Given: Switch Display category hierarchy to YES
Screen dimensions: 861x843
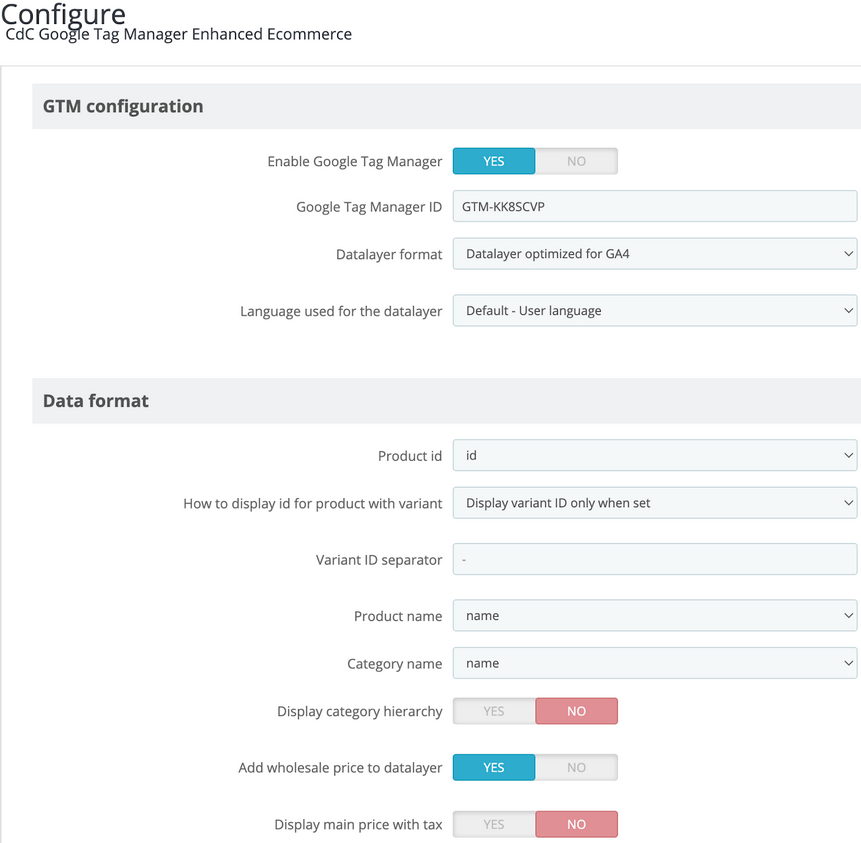Looking at the screenshot, I should 494,711.
